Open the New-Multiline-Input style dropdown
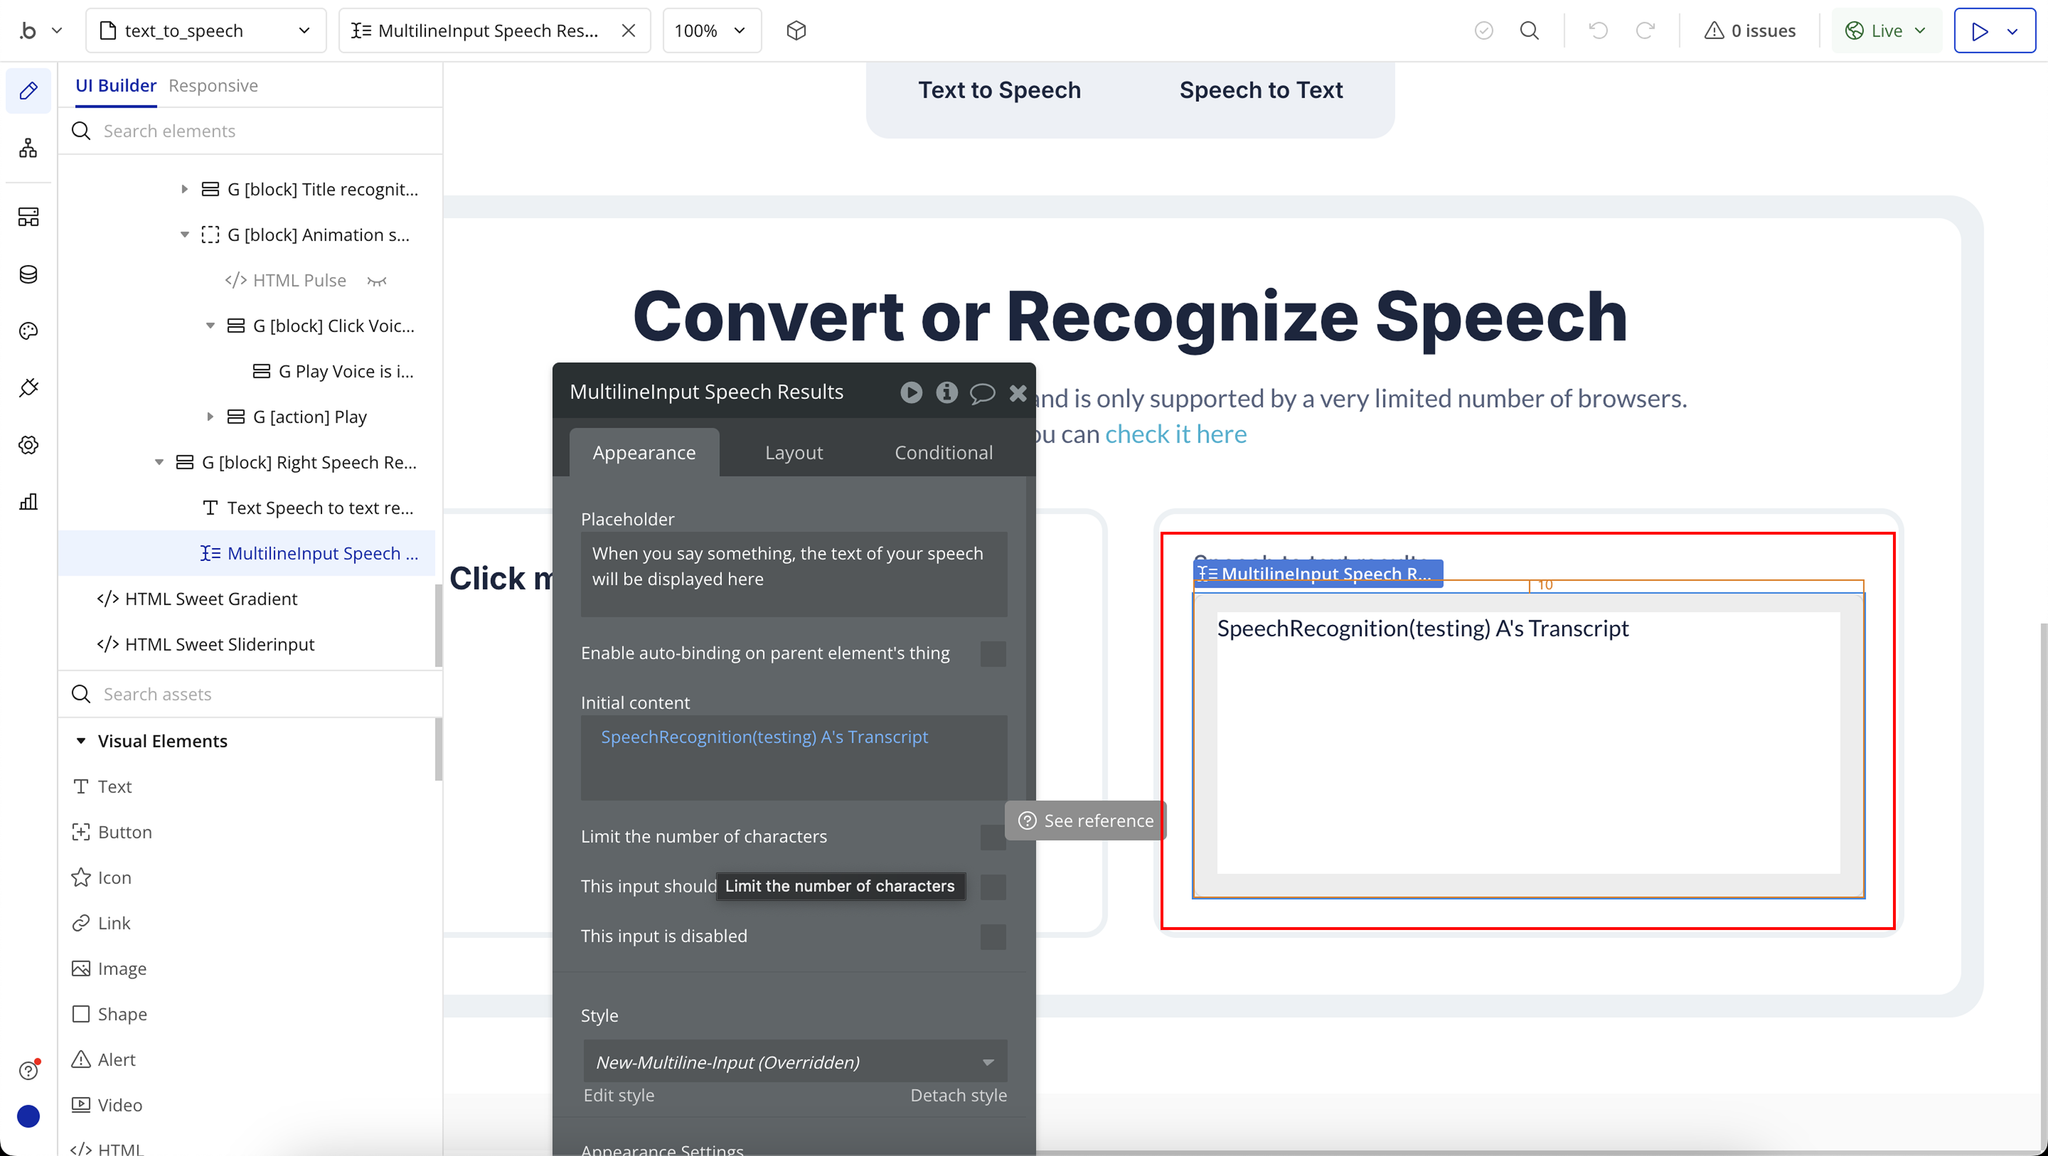This screenshot has height=1156, width=2048. [794, 1062]
